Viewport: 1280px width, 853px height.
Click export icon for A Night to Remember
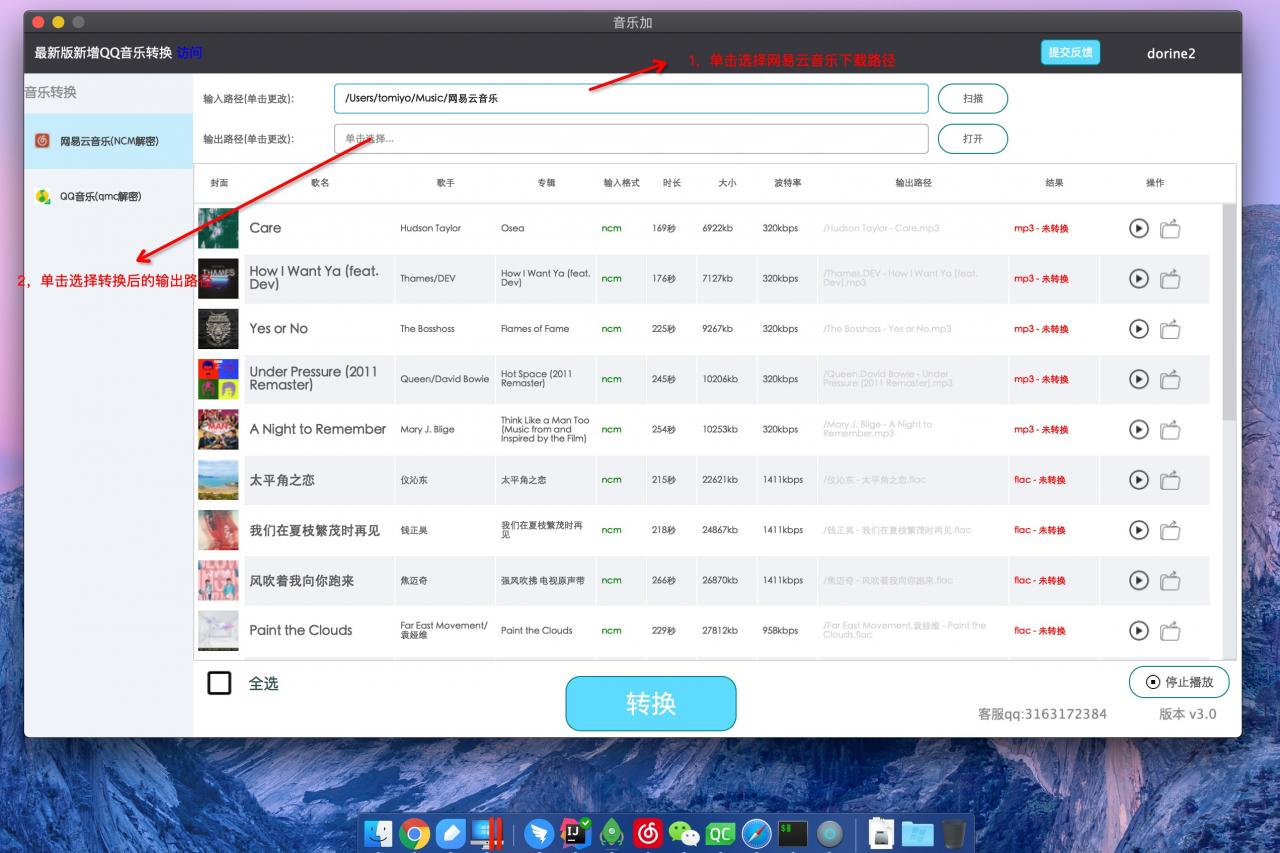tap(1170, 429)
